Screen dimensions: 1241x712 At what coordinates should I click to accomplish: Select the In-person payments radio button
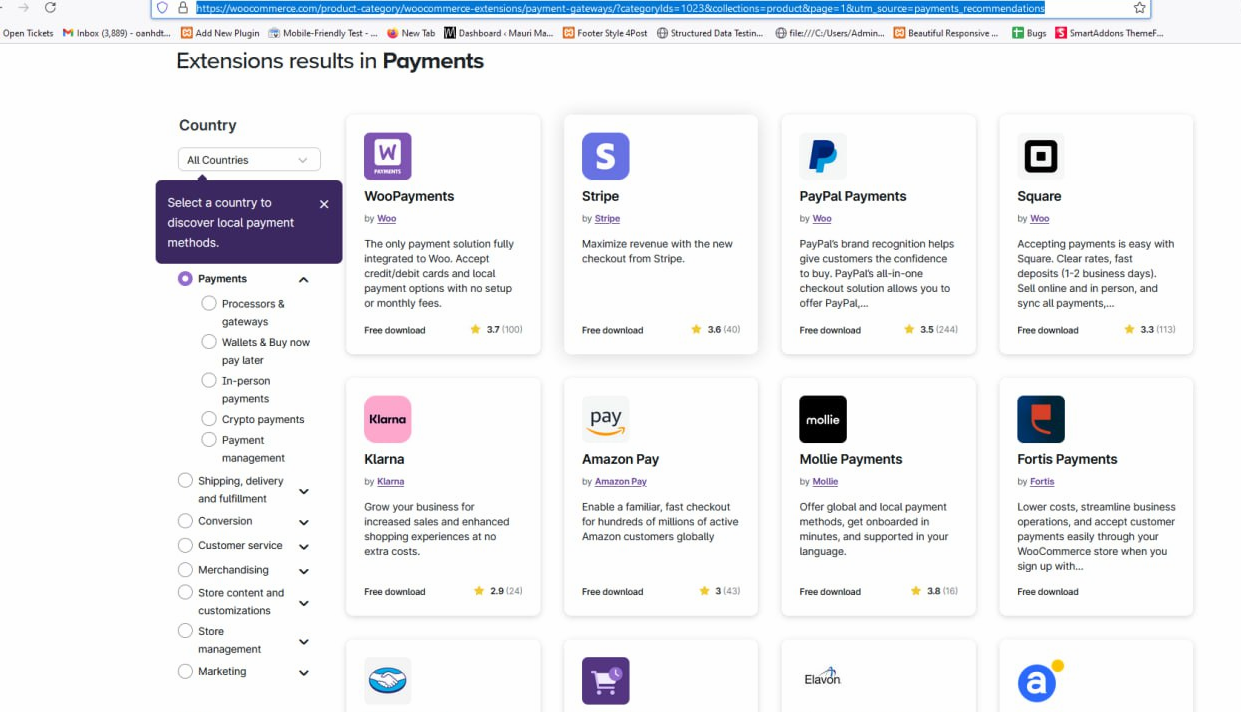click(x=209, y=380)
